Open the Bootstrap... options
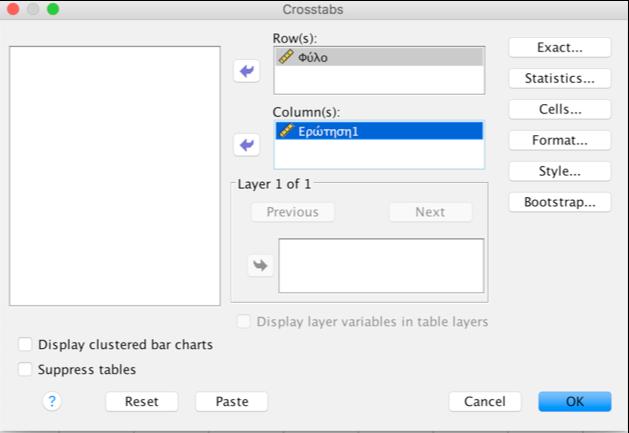 560,202
